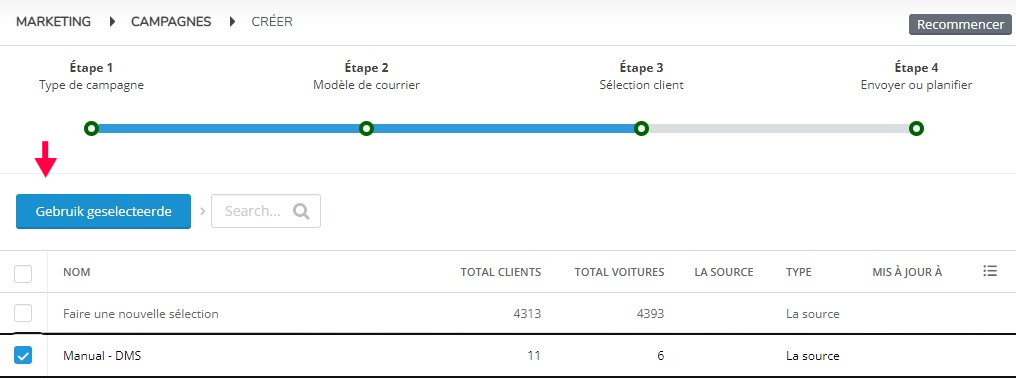Click the Recommencer button

point(960,25)
